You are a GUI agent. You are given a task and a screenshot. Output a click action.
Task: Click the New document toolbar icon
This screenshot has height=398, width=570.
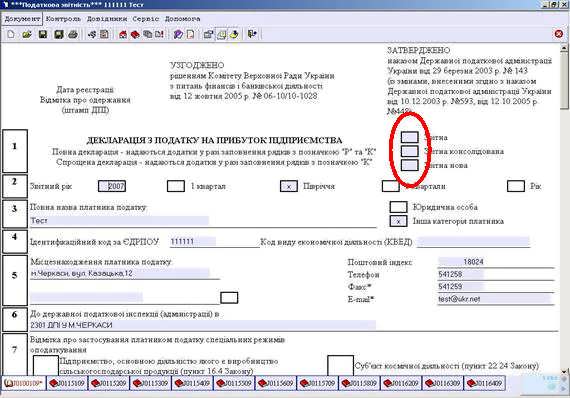[x=11, y=35]
